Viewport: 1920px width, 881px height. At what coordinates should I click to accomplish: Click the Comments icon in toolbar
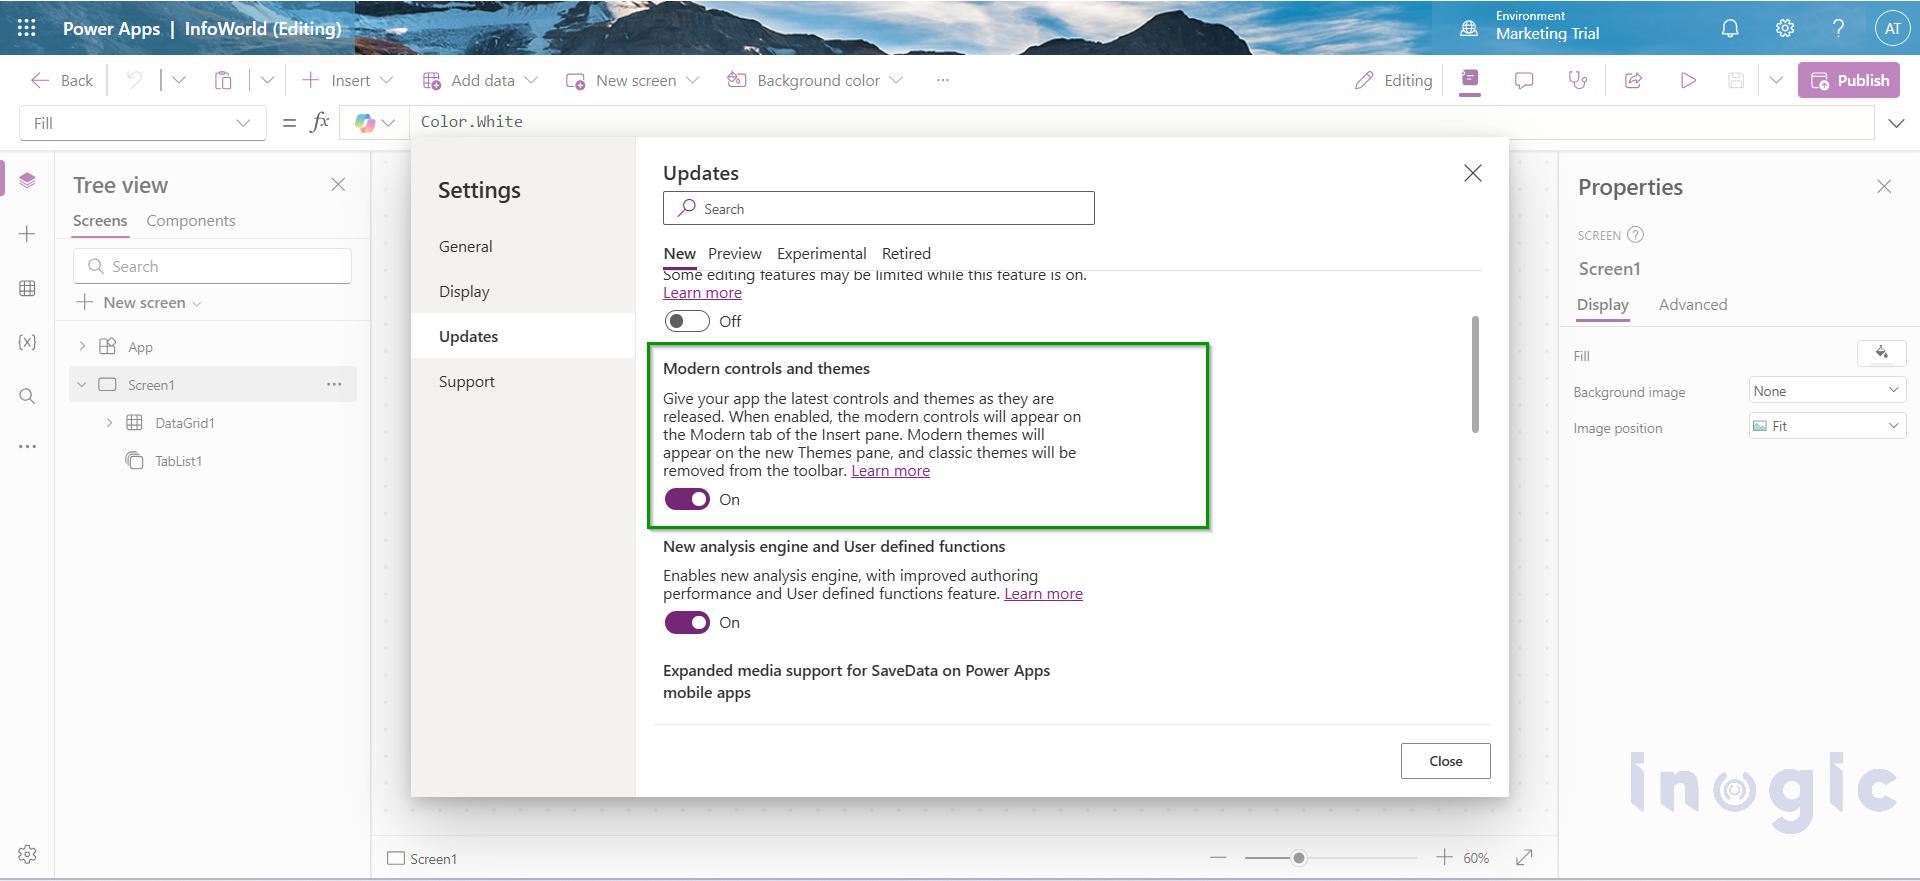(1524, 80)
